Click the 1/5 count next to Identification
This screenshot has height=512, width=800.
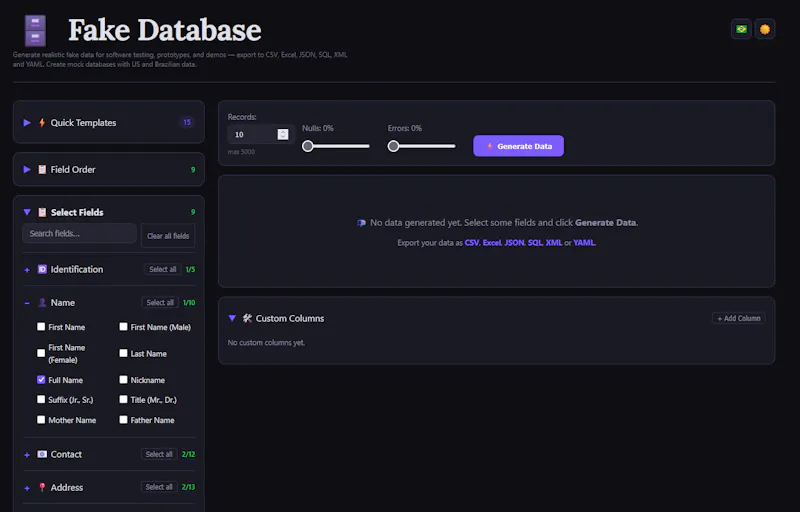click(x=190, y=269)
